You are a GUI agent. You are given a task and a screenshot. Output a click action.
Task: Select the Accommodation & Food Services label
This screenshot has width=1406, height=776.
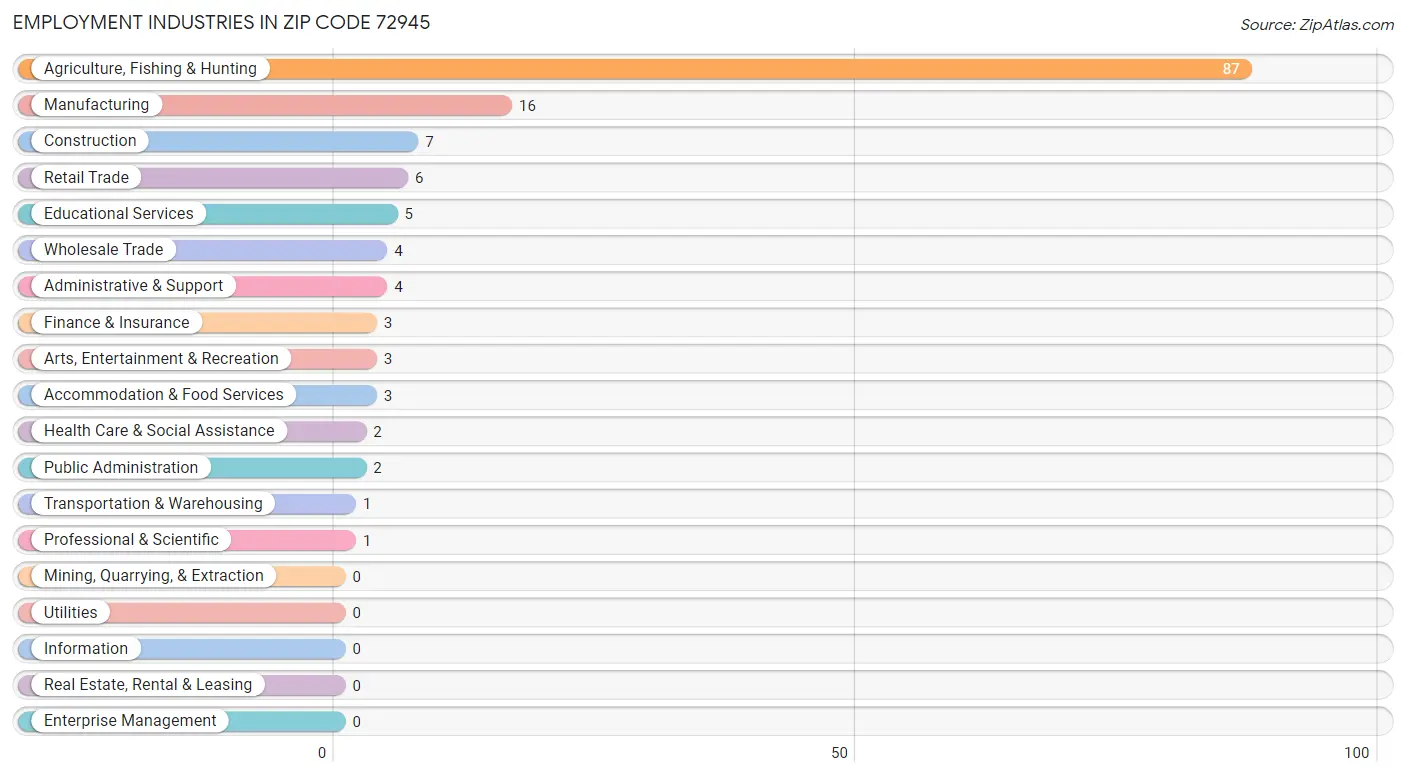(164, 395)
